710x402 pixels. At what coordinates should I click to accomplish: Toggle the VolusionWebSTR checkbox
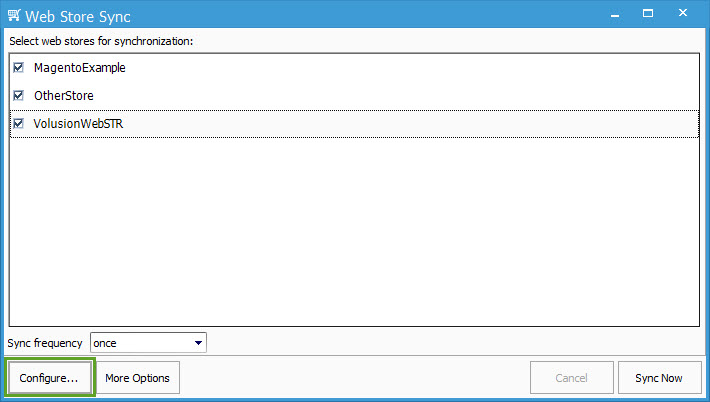tap(19, 124)
